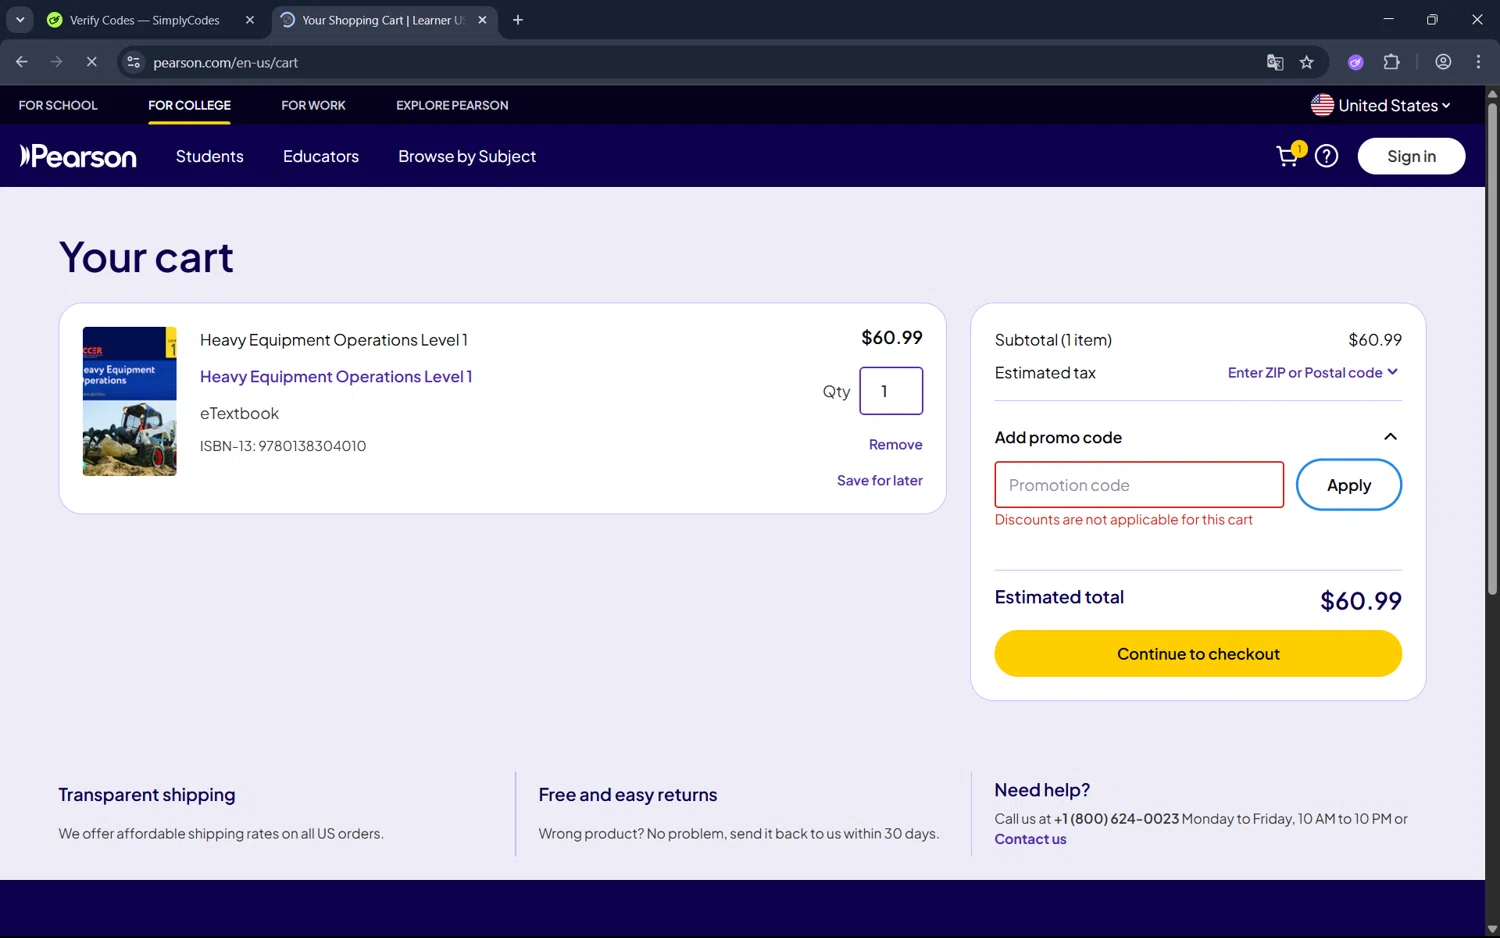The height and width of the screenshot is (938, 1500).
Task: Click the ISBN-13: 9780138304010 text
Action: tap(283, 446)
